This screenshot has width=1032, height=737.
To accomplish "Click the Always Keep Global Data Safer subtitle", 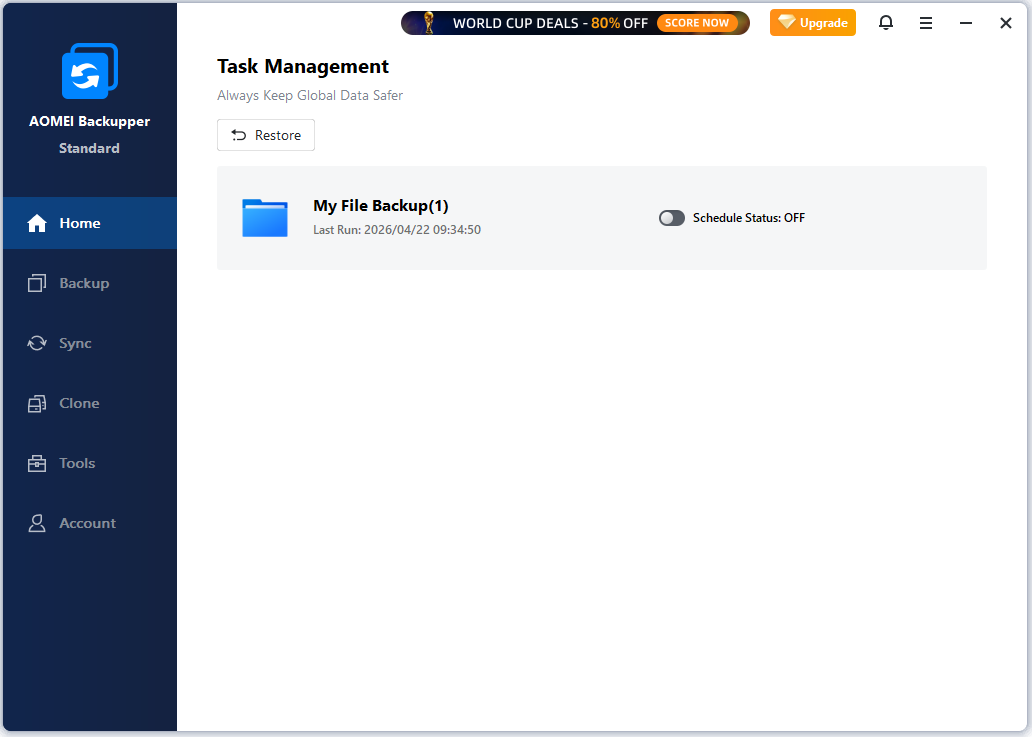I will pyautogui.click(x=310, y=95).
